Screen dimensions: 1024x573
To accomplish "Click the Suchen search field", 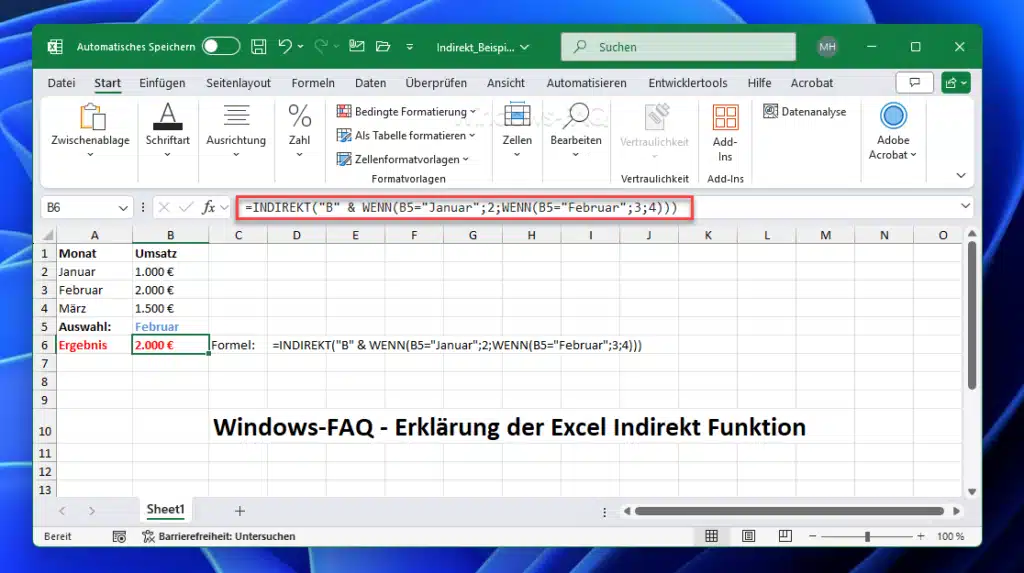I will [x=678, y=47].
